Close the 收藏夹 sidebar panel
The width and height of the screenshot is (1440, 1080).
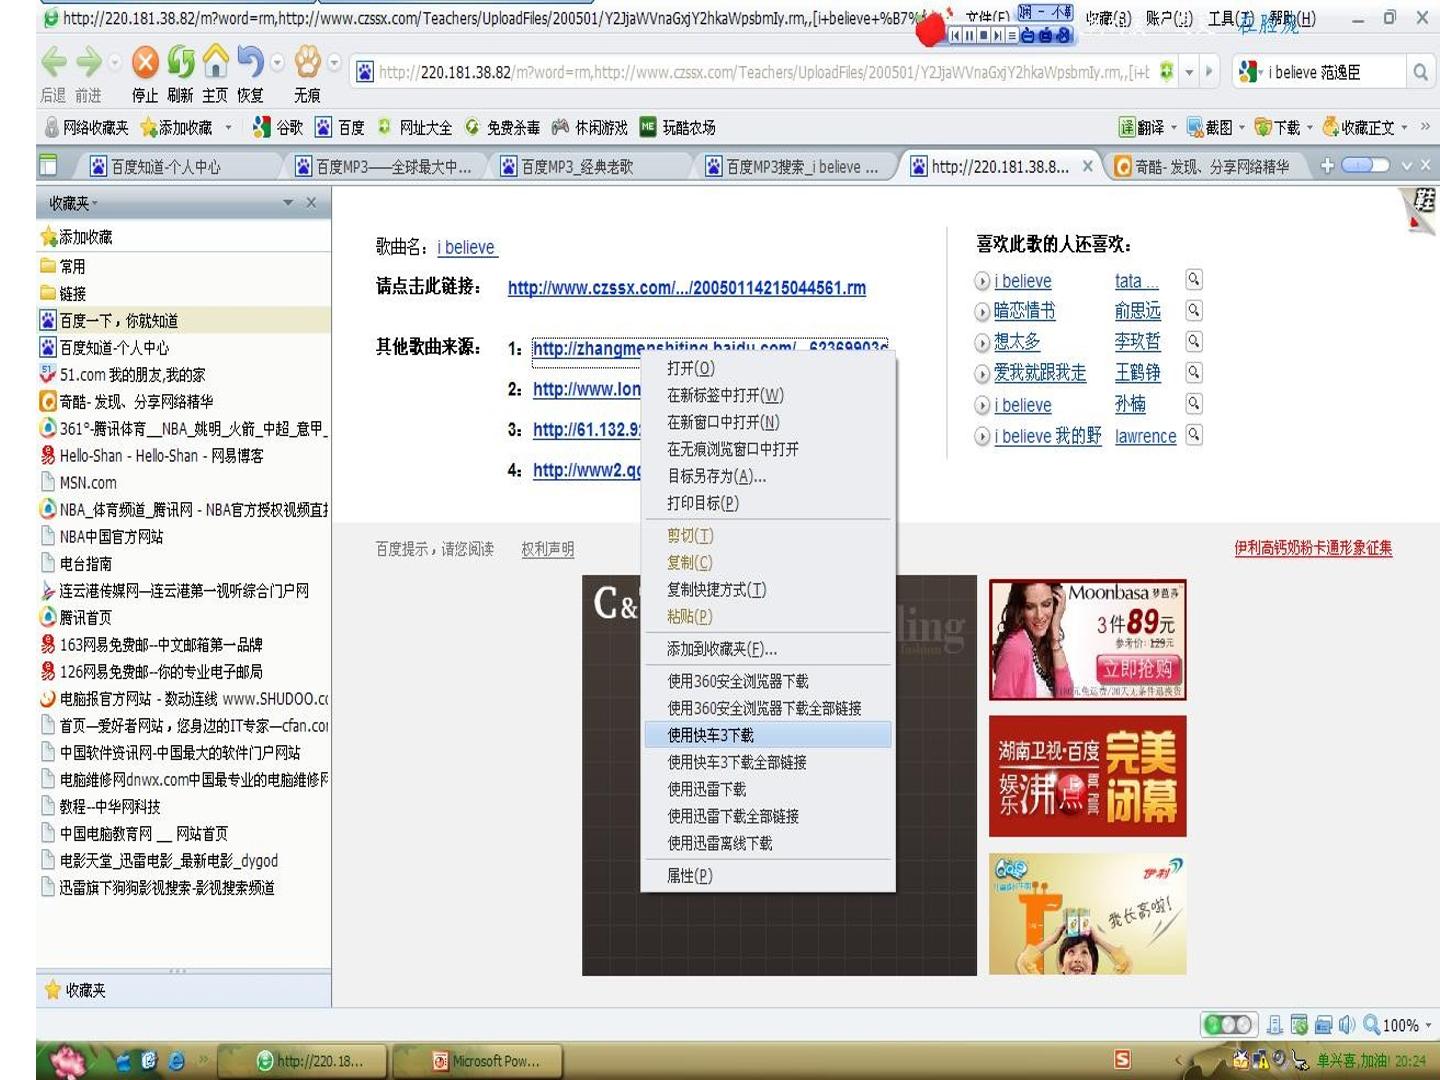(311, 202)
